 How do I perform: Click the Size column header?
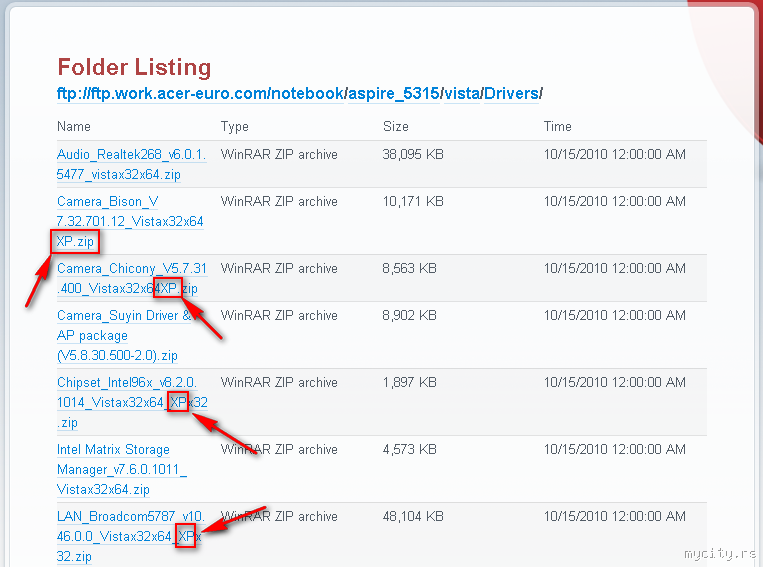(x=395, y=127)
